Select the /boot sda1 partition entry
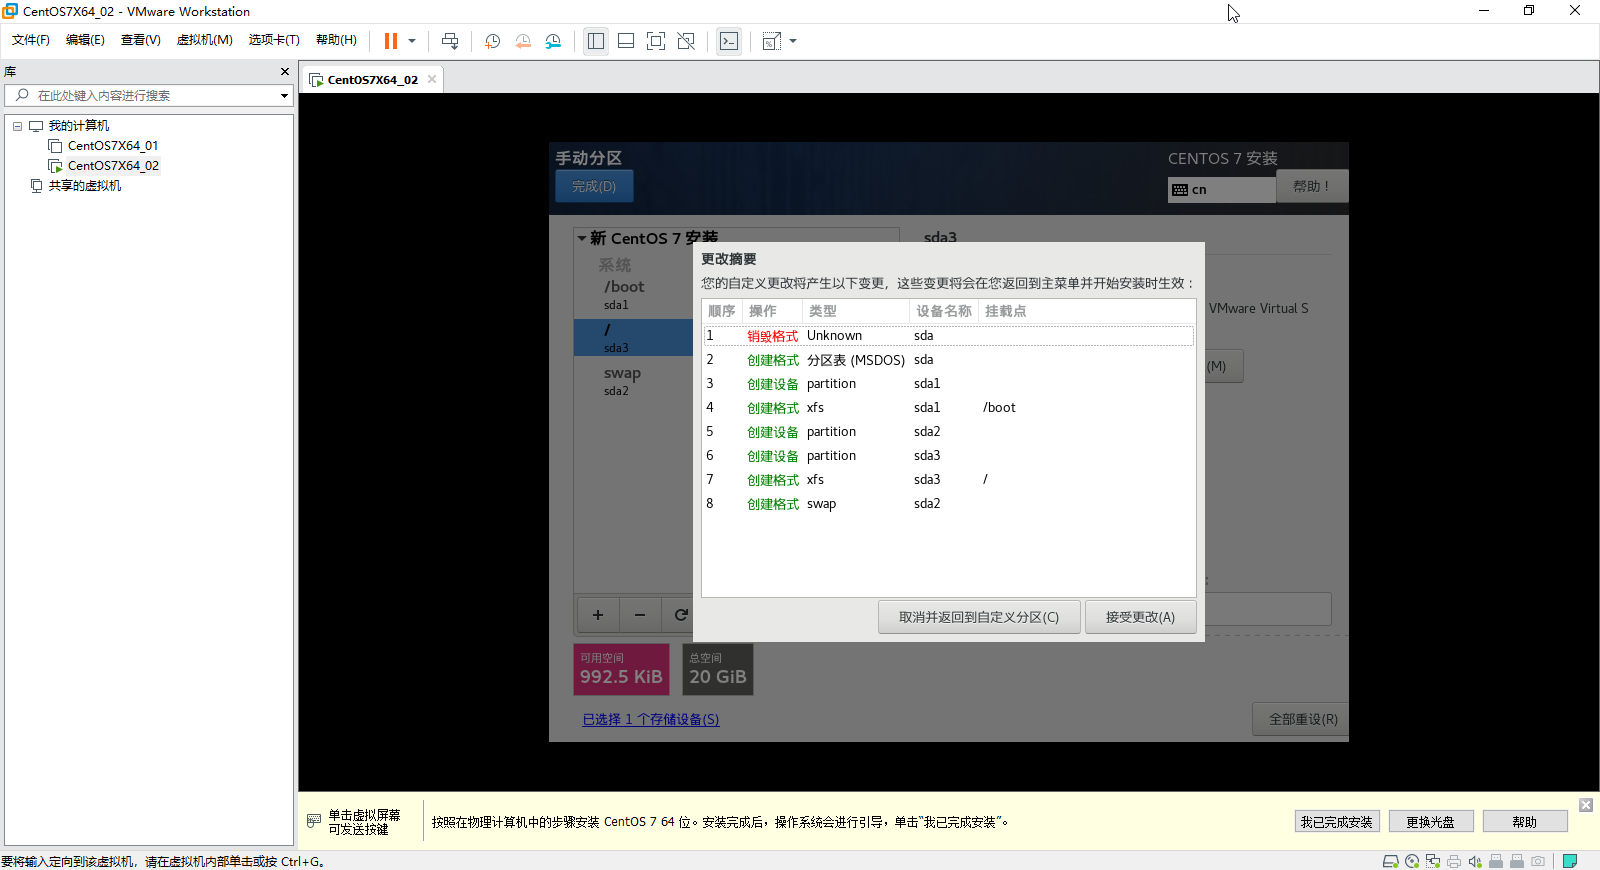Image resolution: width=1600 pixels, height=870 pixels. pos(634,294)
